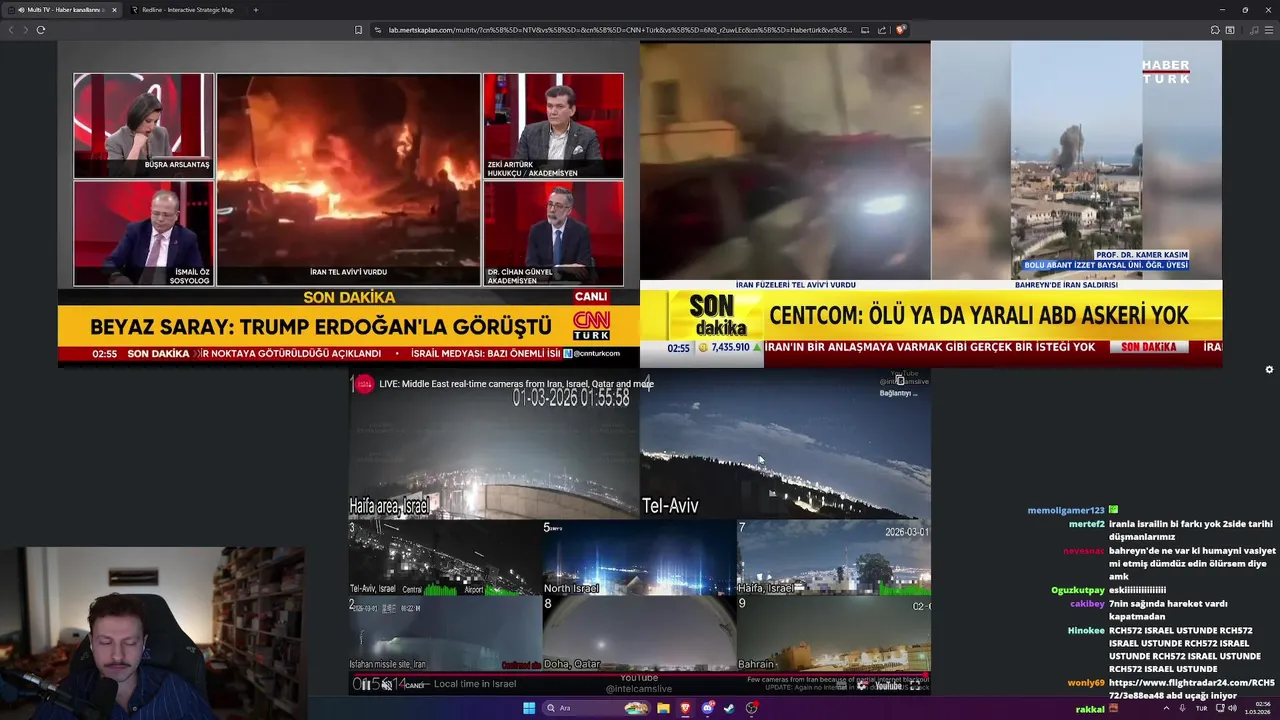This screenshot has height=720, width=1280.
Task: Open the volume control in system tray
Action: pos(1233,708)
